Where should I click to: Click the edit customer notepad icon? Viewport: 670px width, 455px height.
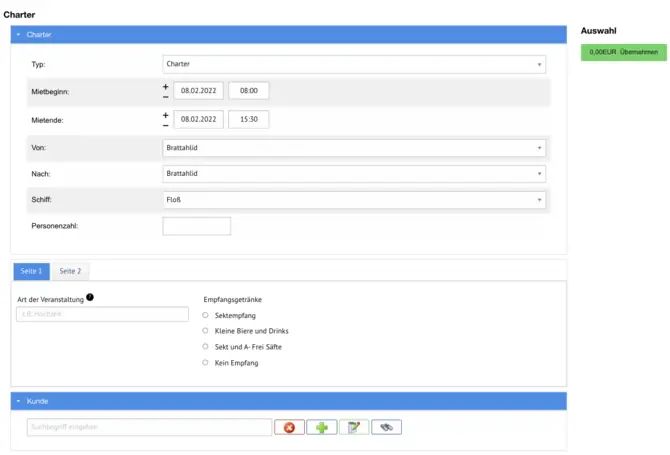pyautogui.click(x=354, y=427)
